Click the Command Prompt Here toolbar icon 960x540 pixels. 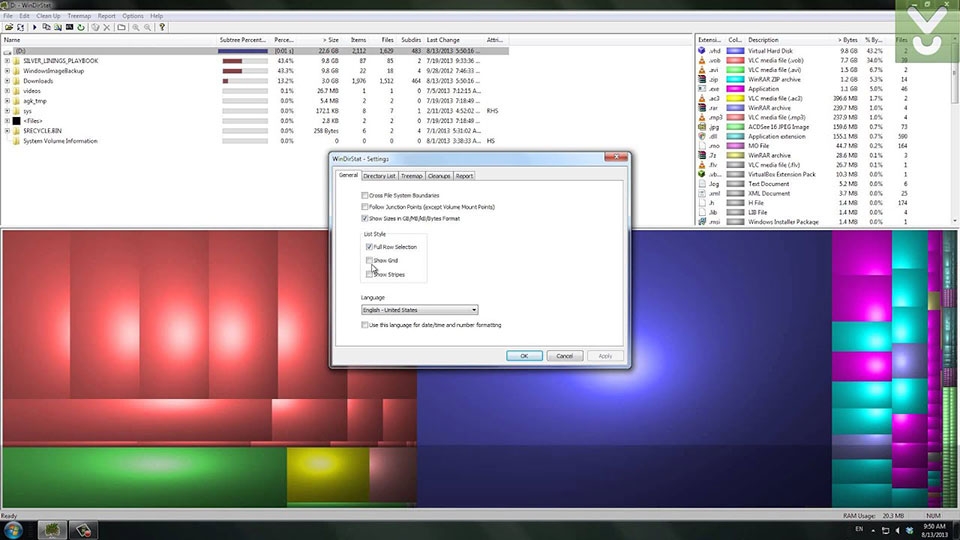(69, 28)
